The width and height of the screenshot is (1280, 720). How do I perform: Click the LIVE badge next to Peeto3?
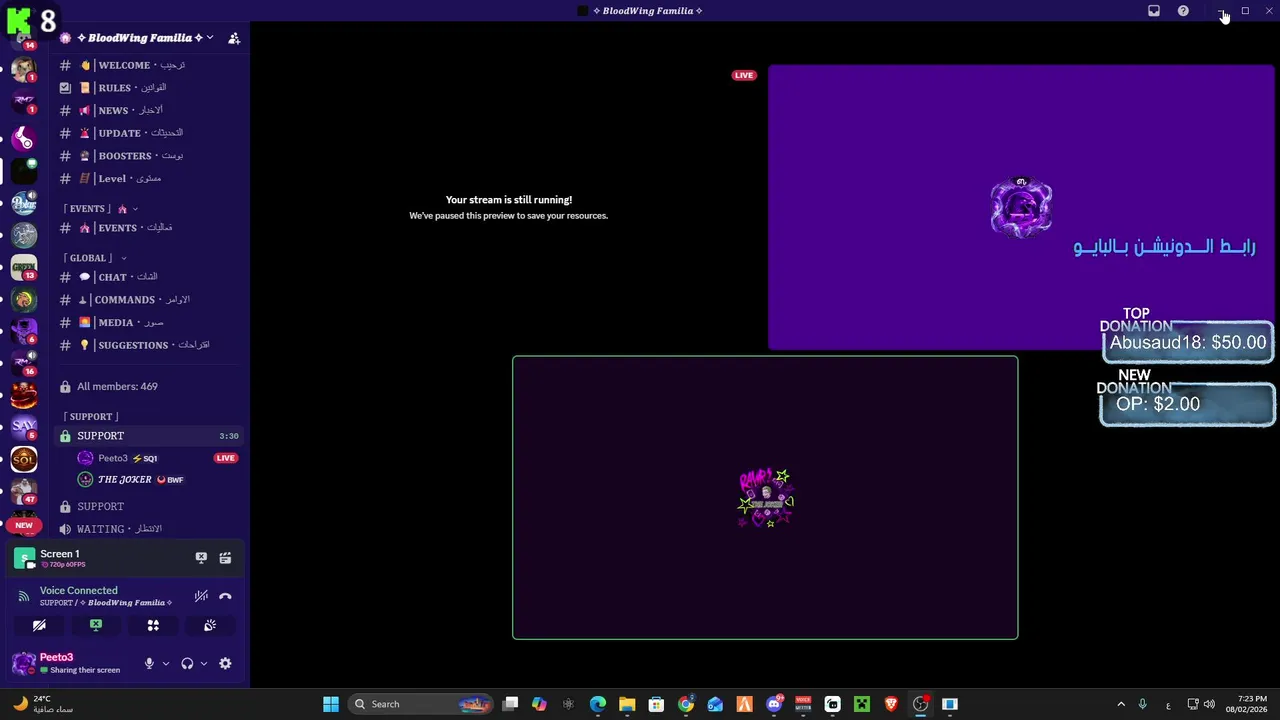225,458
